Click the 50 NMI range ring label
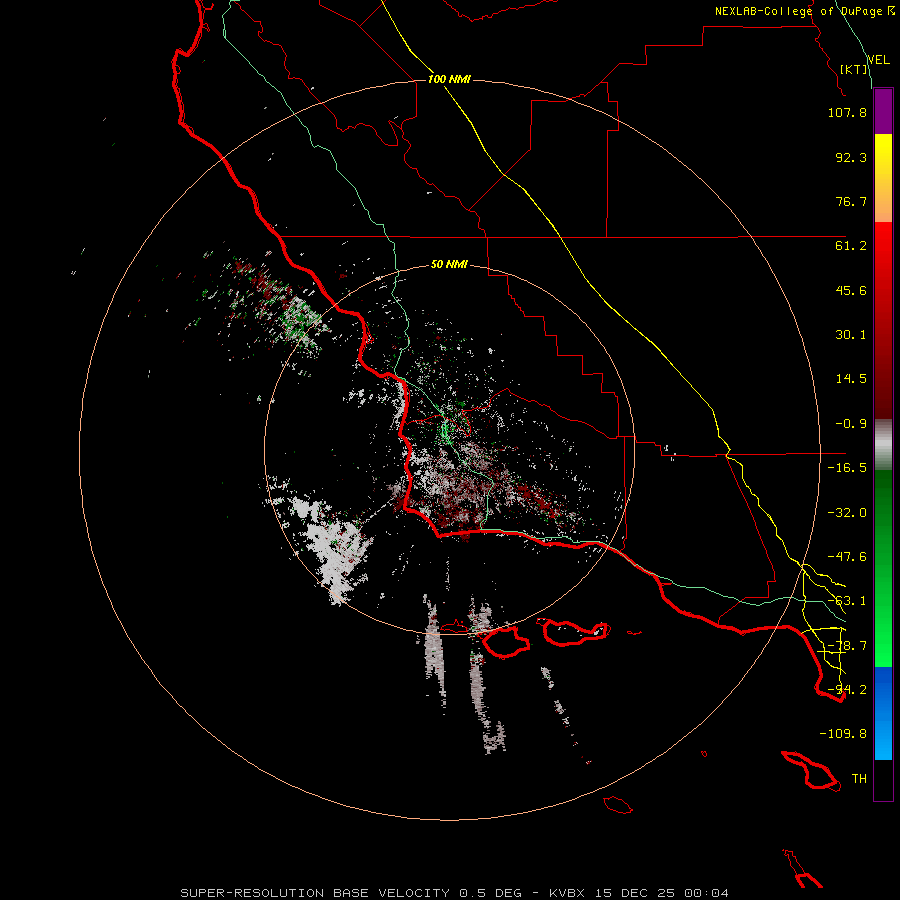Image resolution: width=900 pixels, height=900 pixels. (449, 265)
